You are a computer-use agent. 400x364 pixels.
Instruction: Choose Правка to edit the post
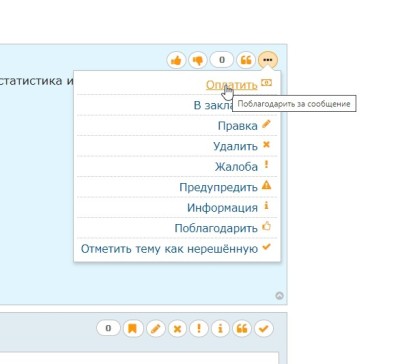[x=237, y=126]
